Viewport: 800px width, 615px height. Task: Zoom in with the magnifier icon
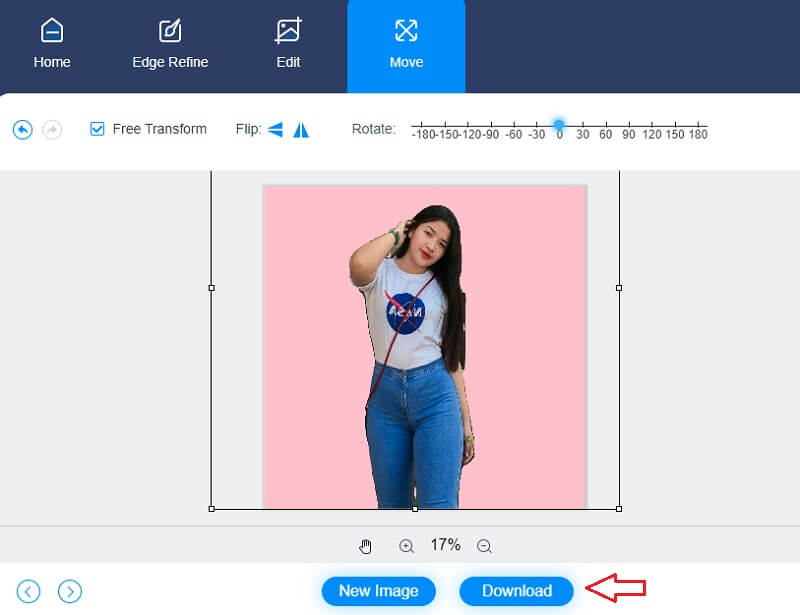(x=407, y=546)
